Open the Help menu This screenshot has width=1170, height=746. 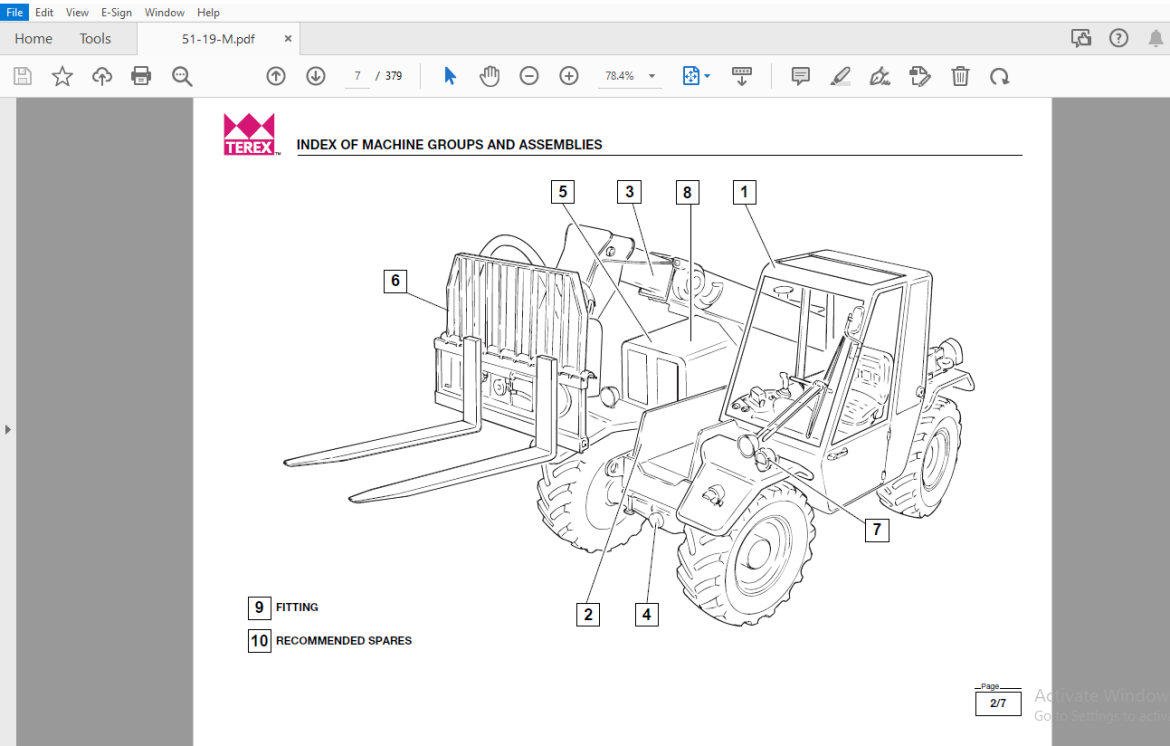pos(208,12)
